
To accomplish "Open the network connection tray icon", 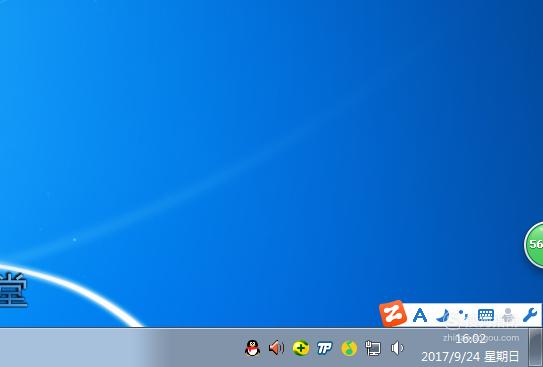I will click(x=373, y=348).
